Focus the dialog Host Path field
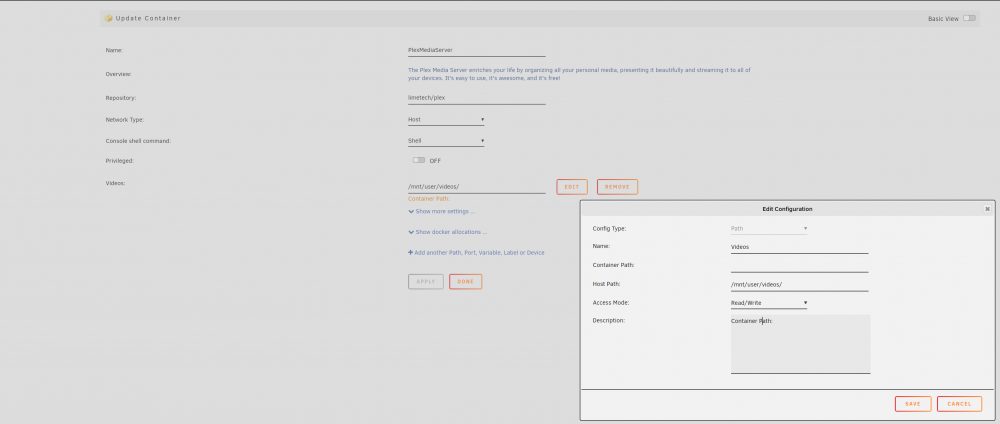Screen dimensions: 1000x424 pos(799,284)
